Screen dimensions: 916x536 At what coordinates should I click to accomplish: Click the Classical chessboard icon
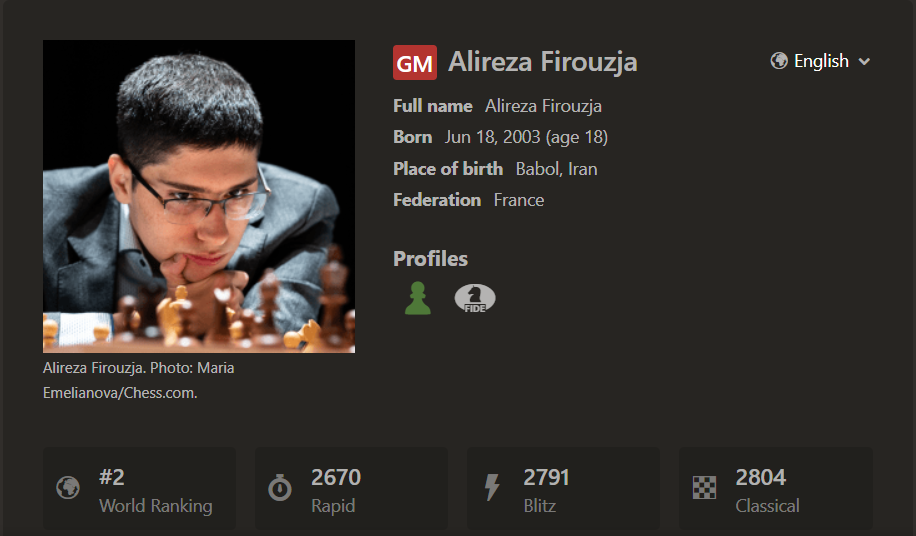[x=704, y=488]
